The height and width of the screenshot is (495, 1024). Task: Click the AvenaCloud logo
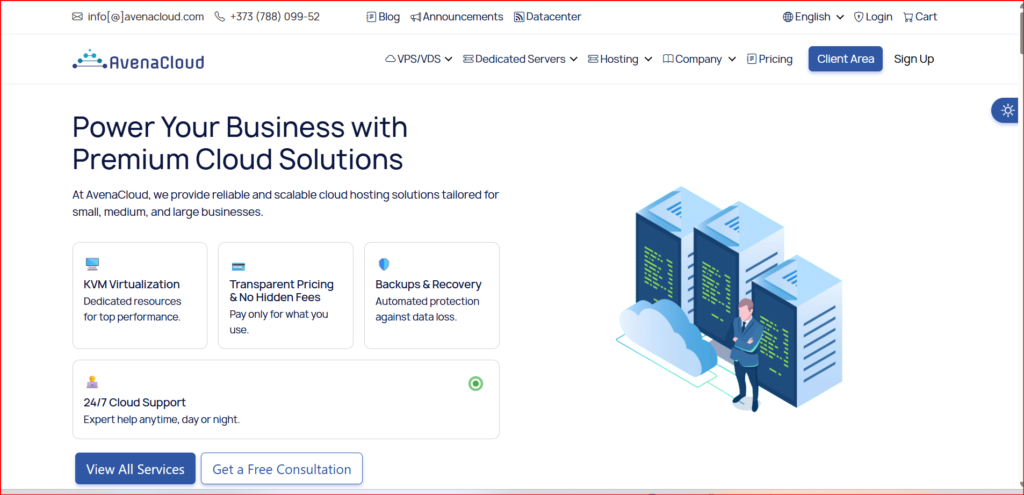[x=138, y=60]
